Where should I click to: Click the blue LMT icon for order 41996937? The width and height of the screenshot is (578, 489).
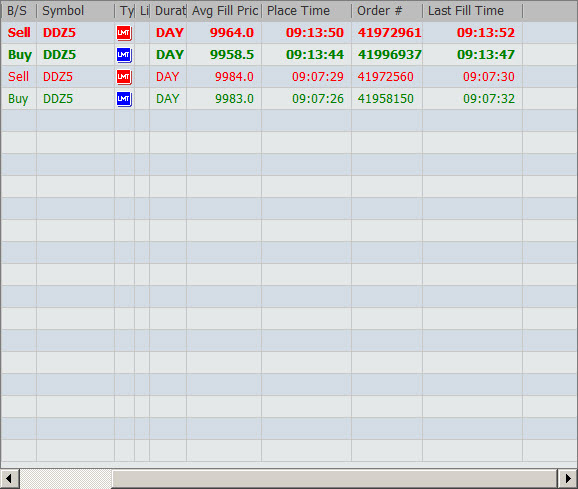coord(124,55)
